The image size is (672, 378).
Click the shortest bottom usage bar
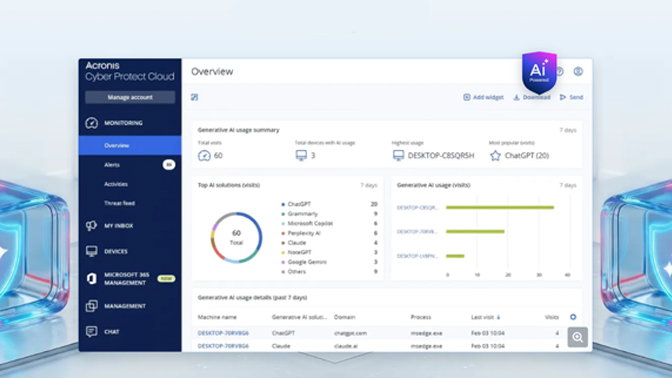455,256
